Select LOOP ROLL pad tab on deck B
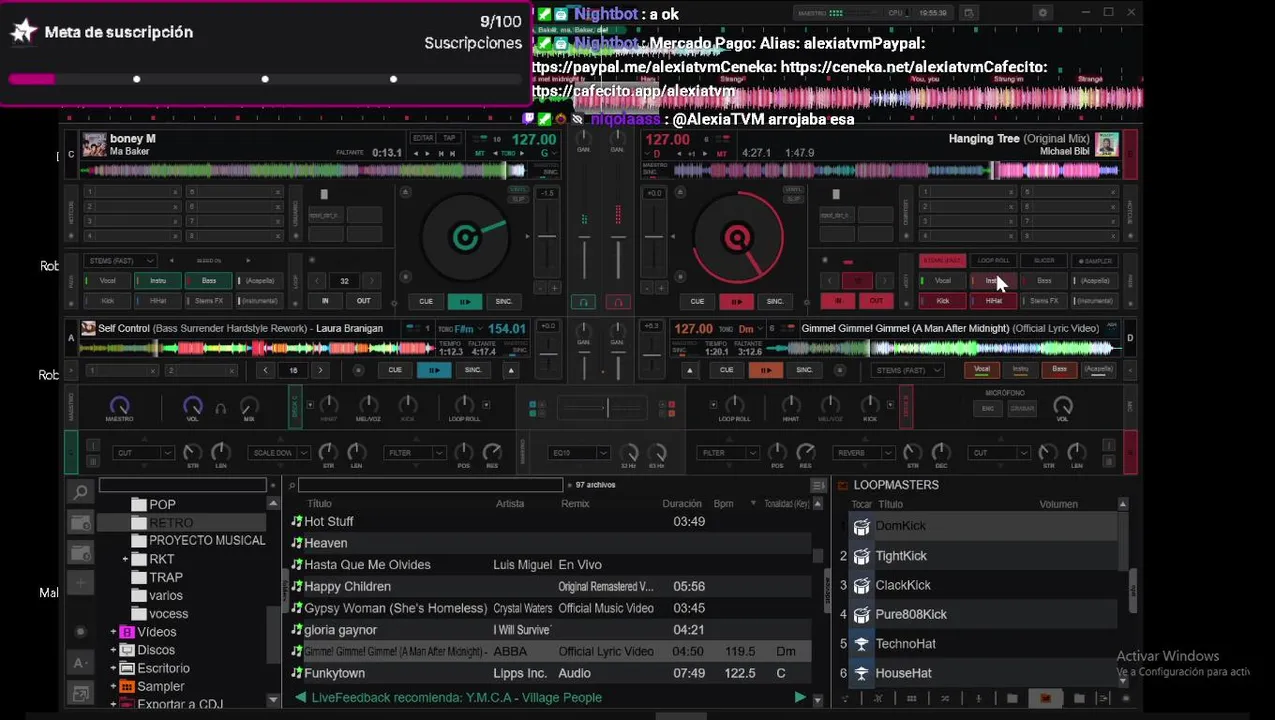1275x720 pixels. click(x=993, y=261)
